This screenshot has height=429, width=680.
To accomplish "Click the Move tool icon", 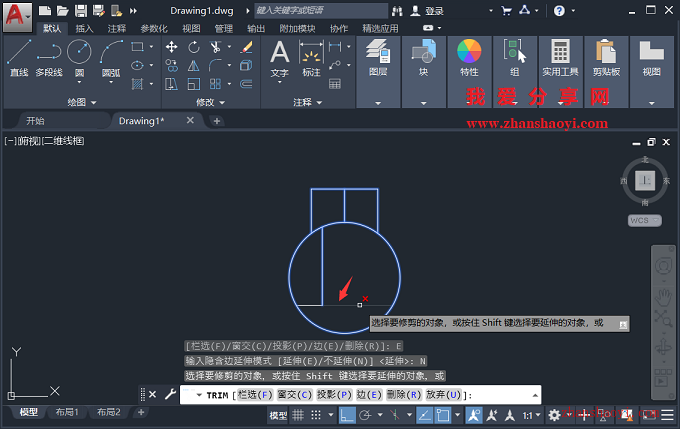I will (172, 47).
